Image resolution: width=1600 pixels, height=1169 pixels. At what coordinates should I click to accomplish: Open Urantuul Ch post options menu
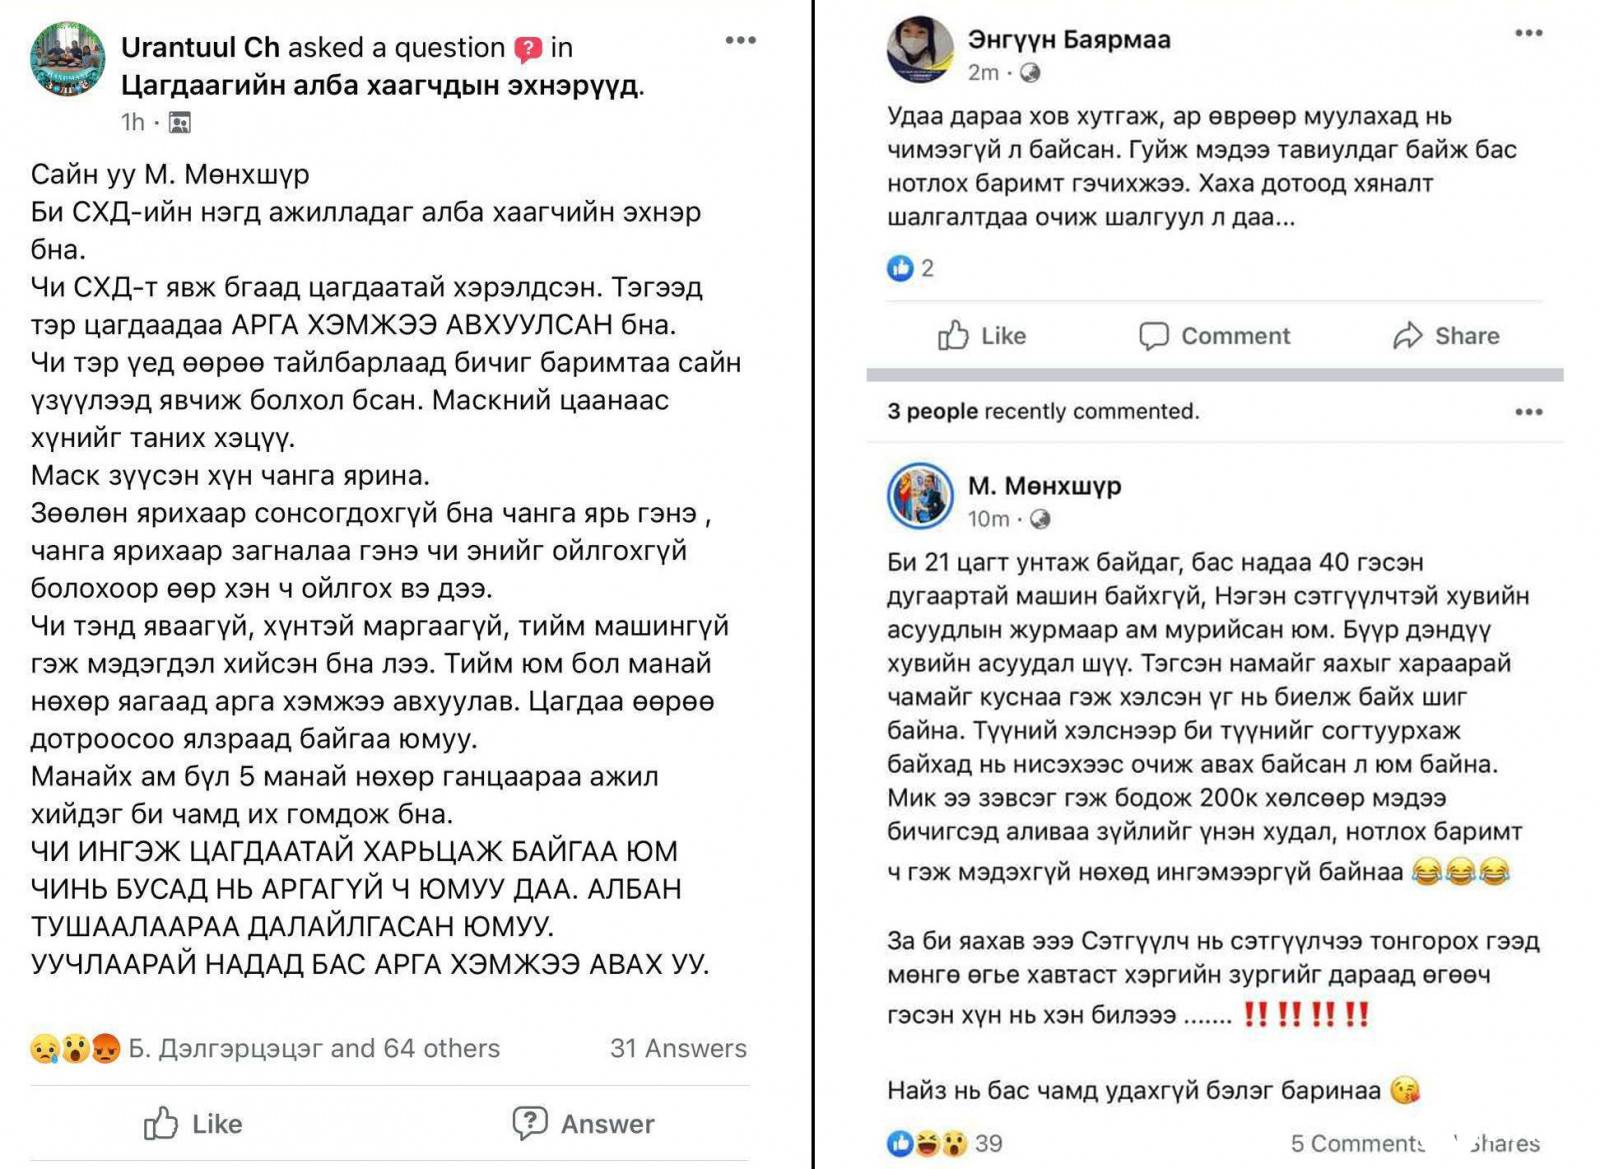click(740, 40)
